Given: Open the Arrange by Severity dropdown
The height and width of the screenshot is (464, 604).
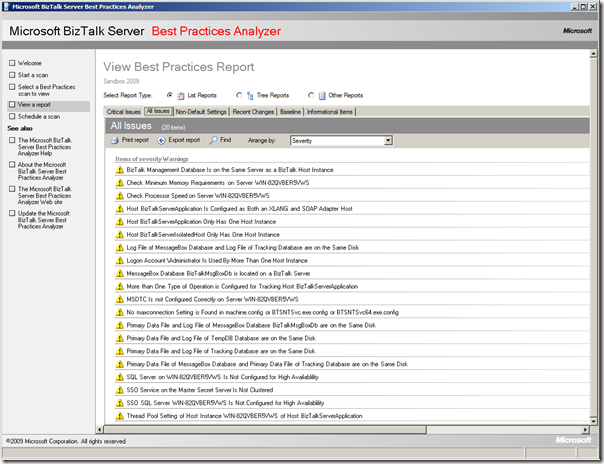Looking at the screenshot, I should coord(388,141).
